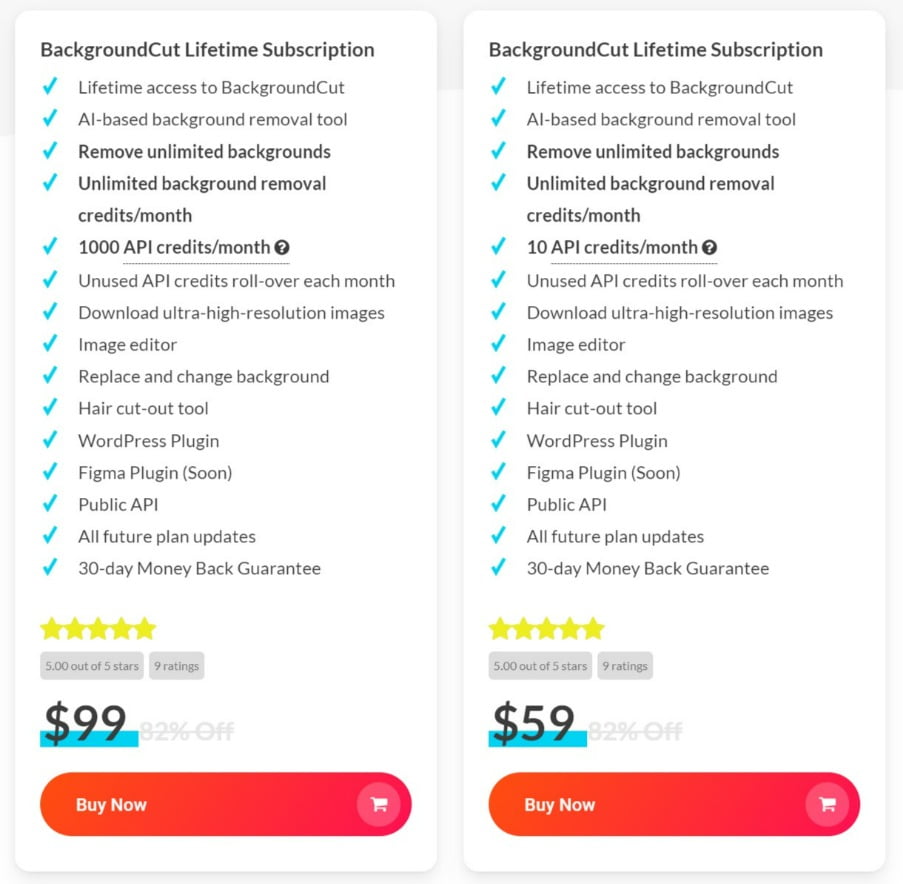This screenshot has width=903, height=884.
Task: Open 9 ratings badge in $59 plan
Action: [x=625, y=666]
